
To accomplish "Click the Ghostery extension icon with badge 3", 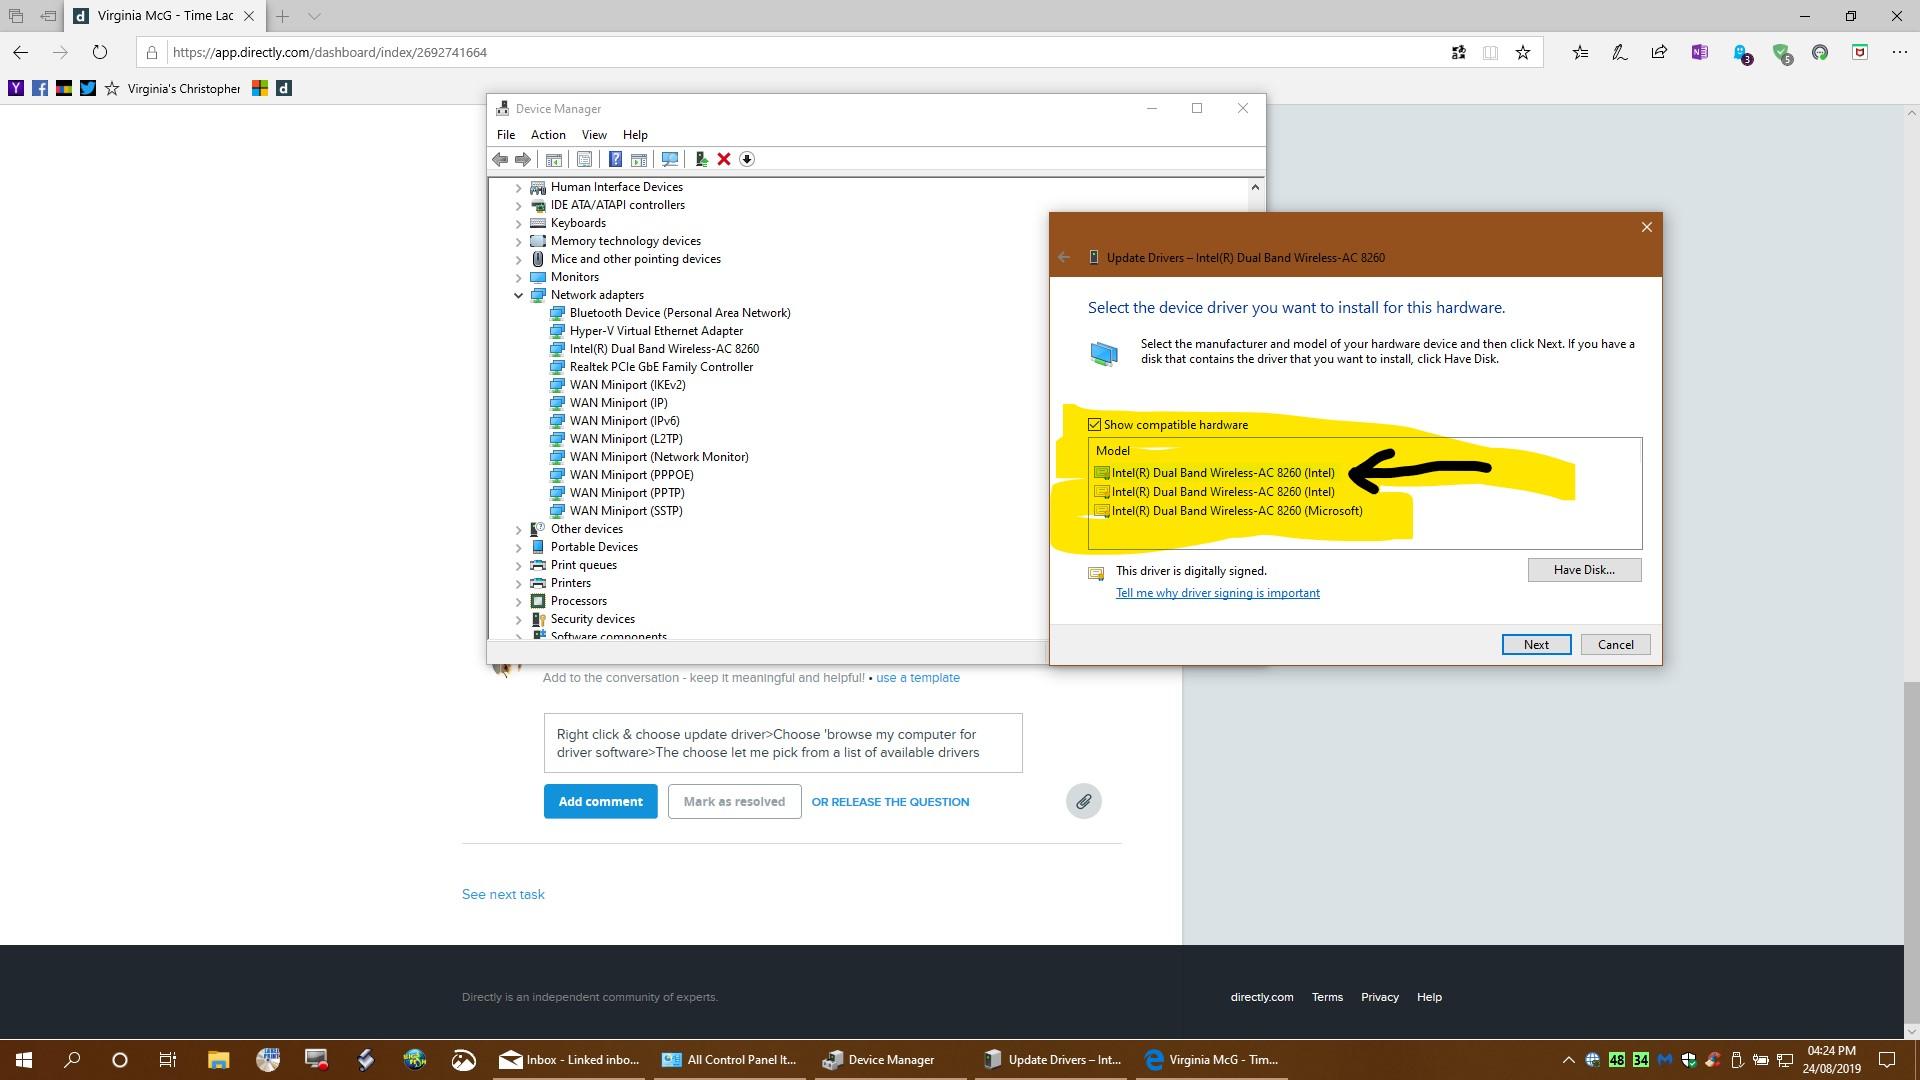I will pyautogui.click(x=1741, y=54).
